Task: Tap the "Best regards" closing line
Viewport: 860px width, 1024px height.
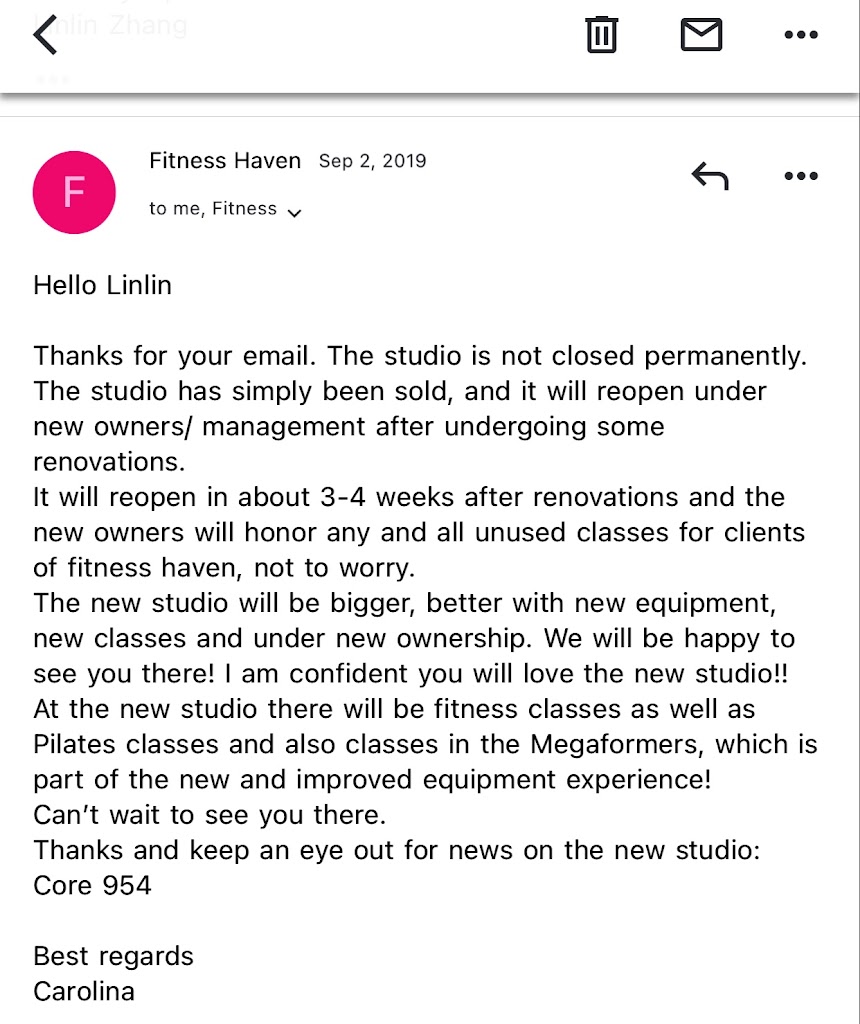Action: click(x=113, y=956)
